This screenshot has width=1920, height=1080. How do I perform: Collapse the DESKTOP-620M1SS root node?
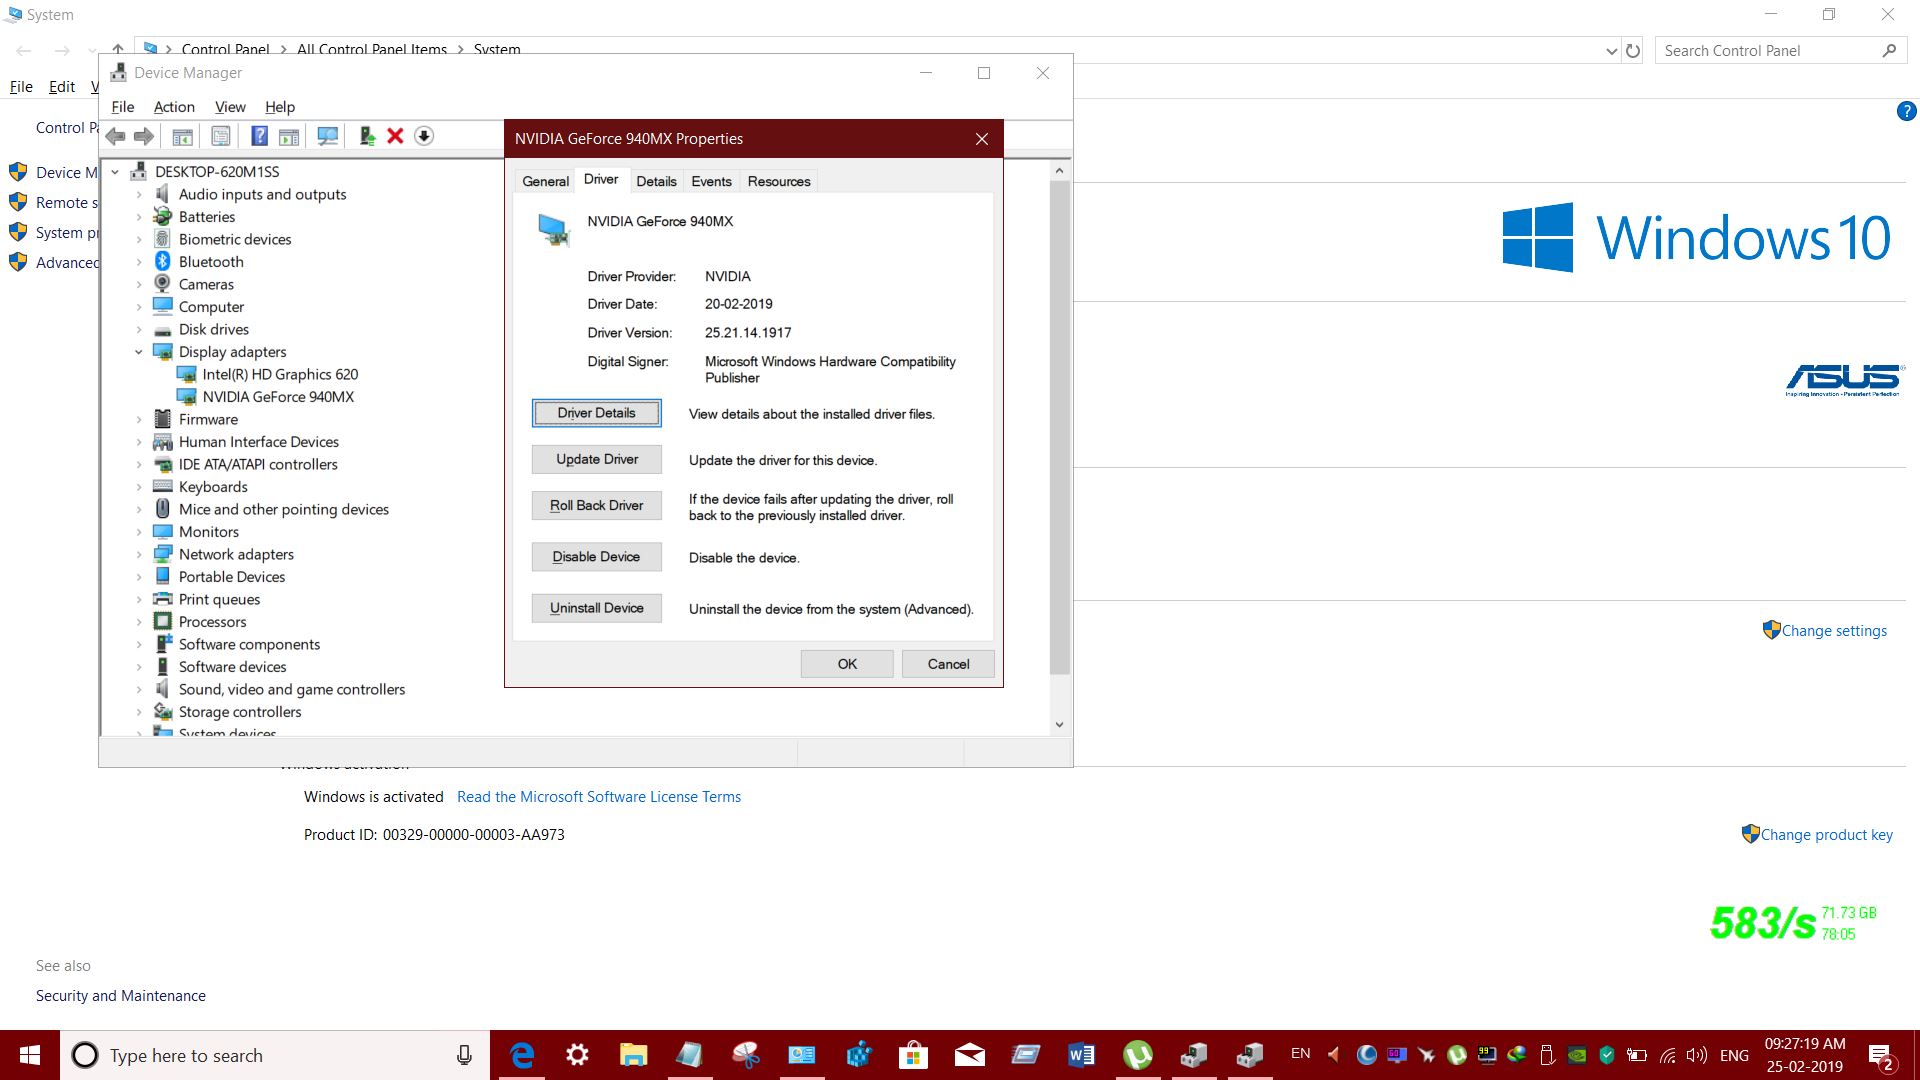(115, 172)
